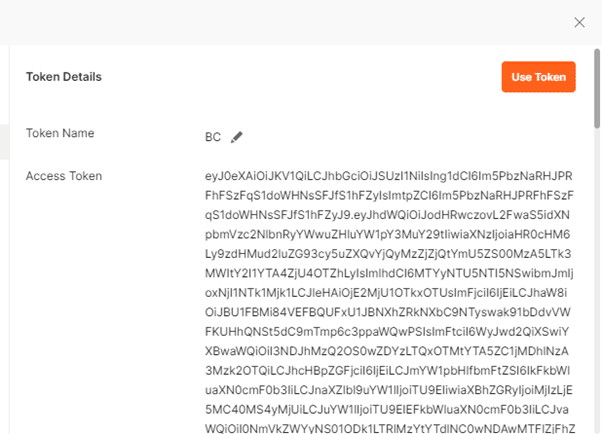Screen dimensions: 602x434
Task: Close the Token Details dialog with the X
Action: pos(579,22)
